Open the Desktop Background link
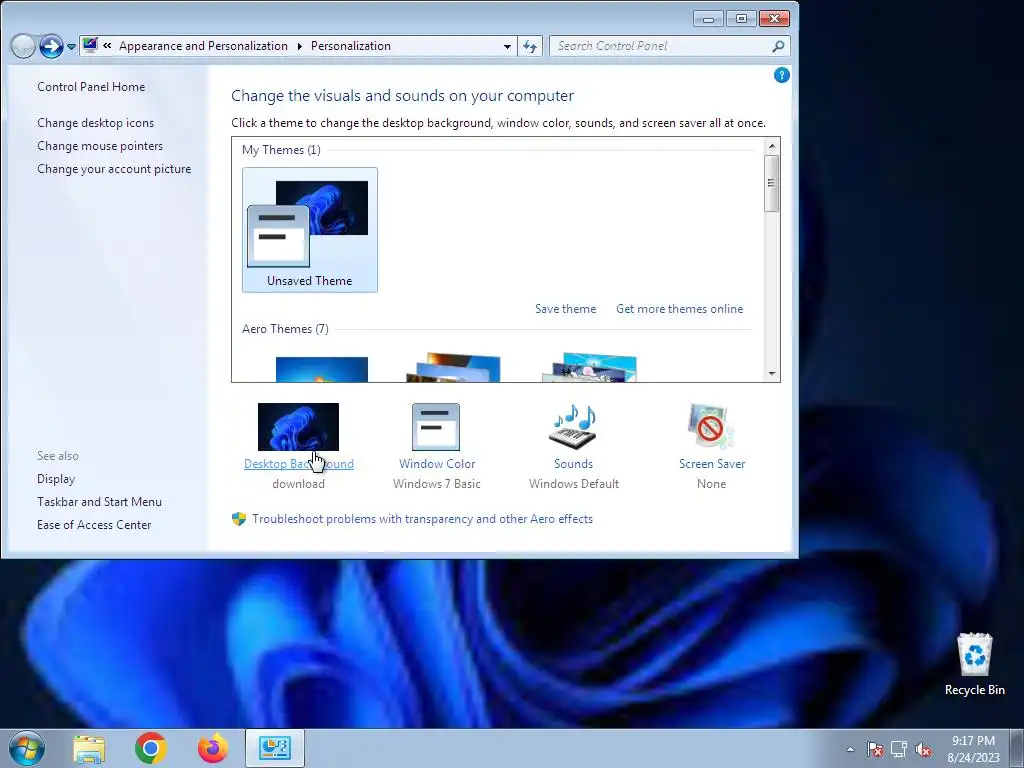This screenshot has height=768, width=1024. 298,464
